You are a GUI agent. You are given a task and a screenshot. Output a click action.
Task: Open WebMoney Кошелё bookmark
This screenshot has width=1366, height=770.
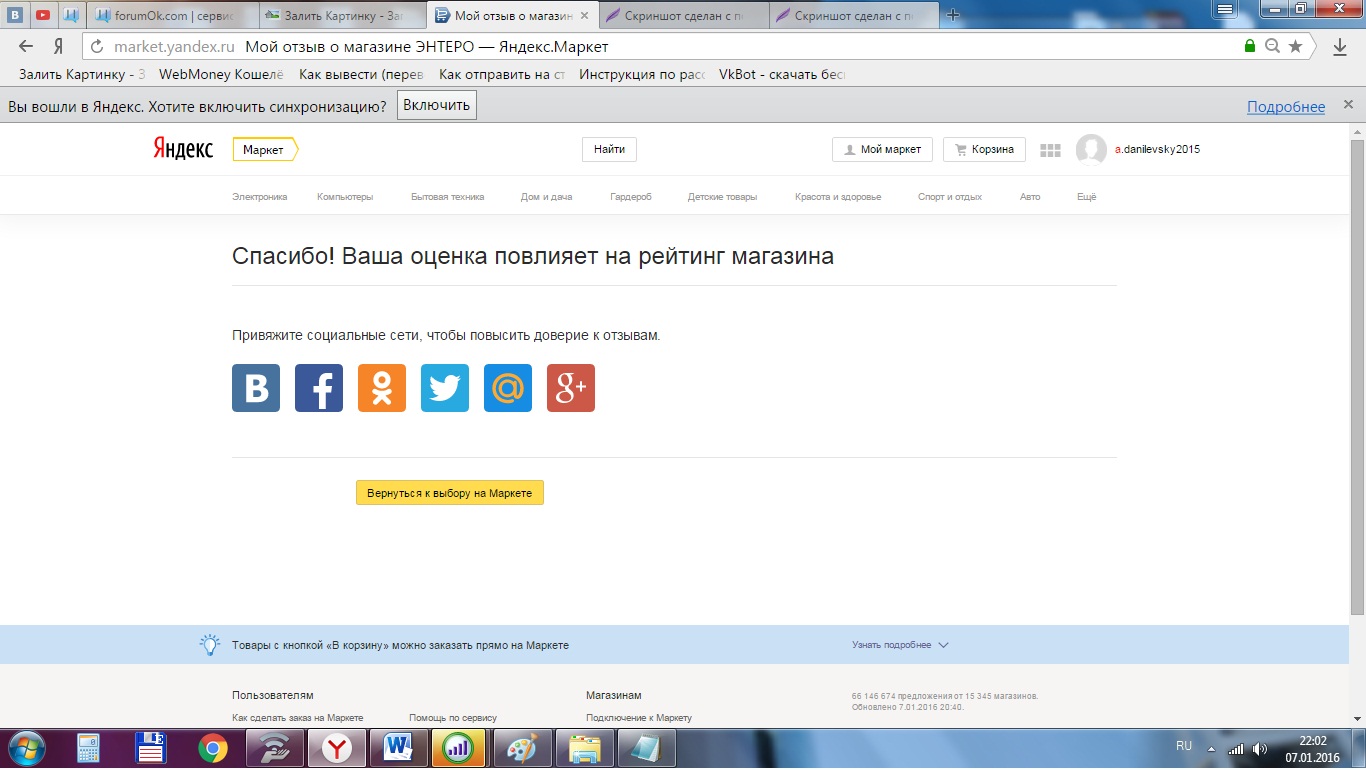click(222, 74)
